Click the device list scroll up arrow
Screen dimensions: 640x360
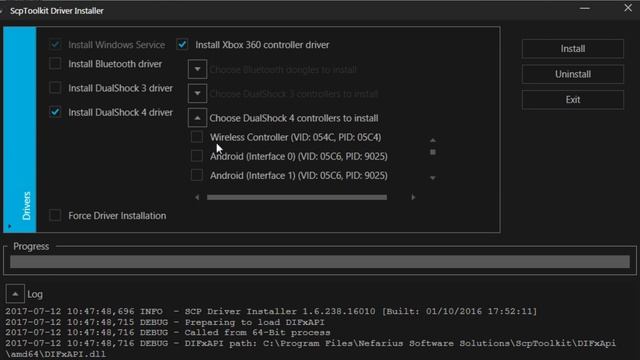pyautogui.click(x=433, y=140)
